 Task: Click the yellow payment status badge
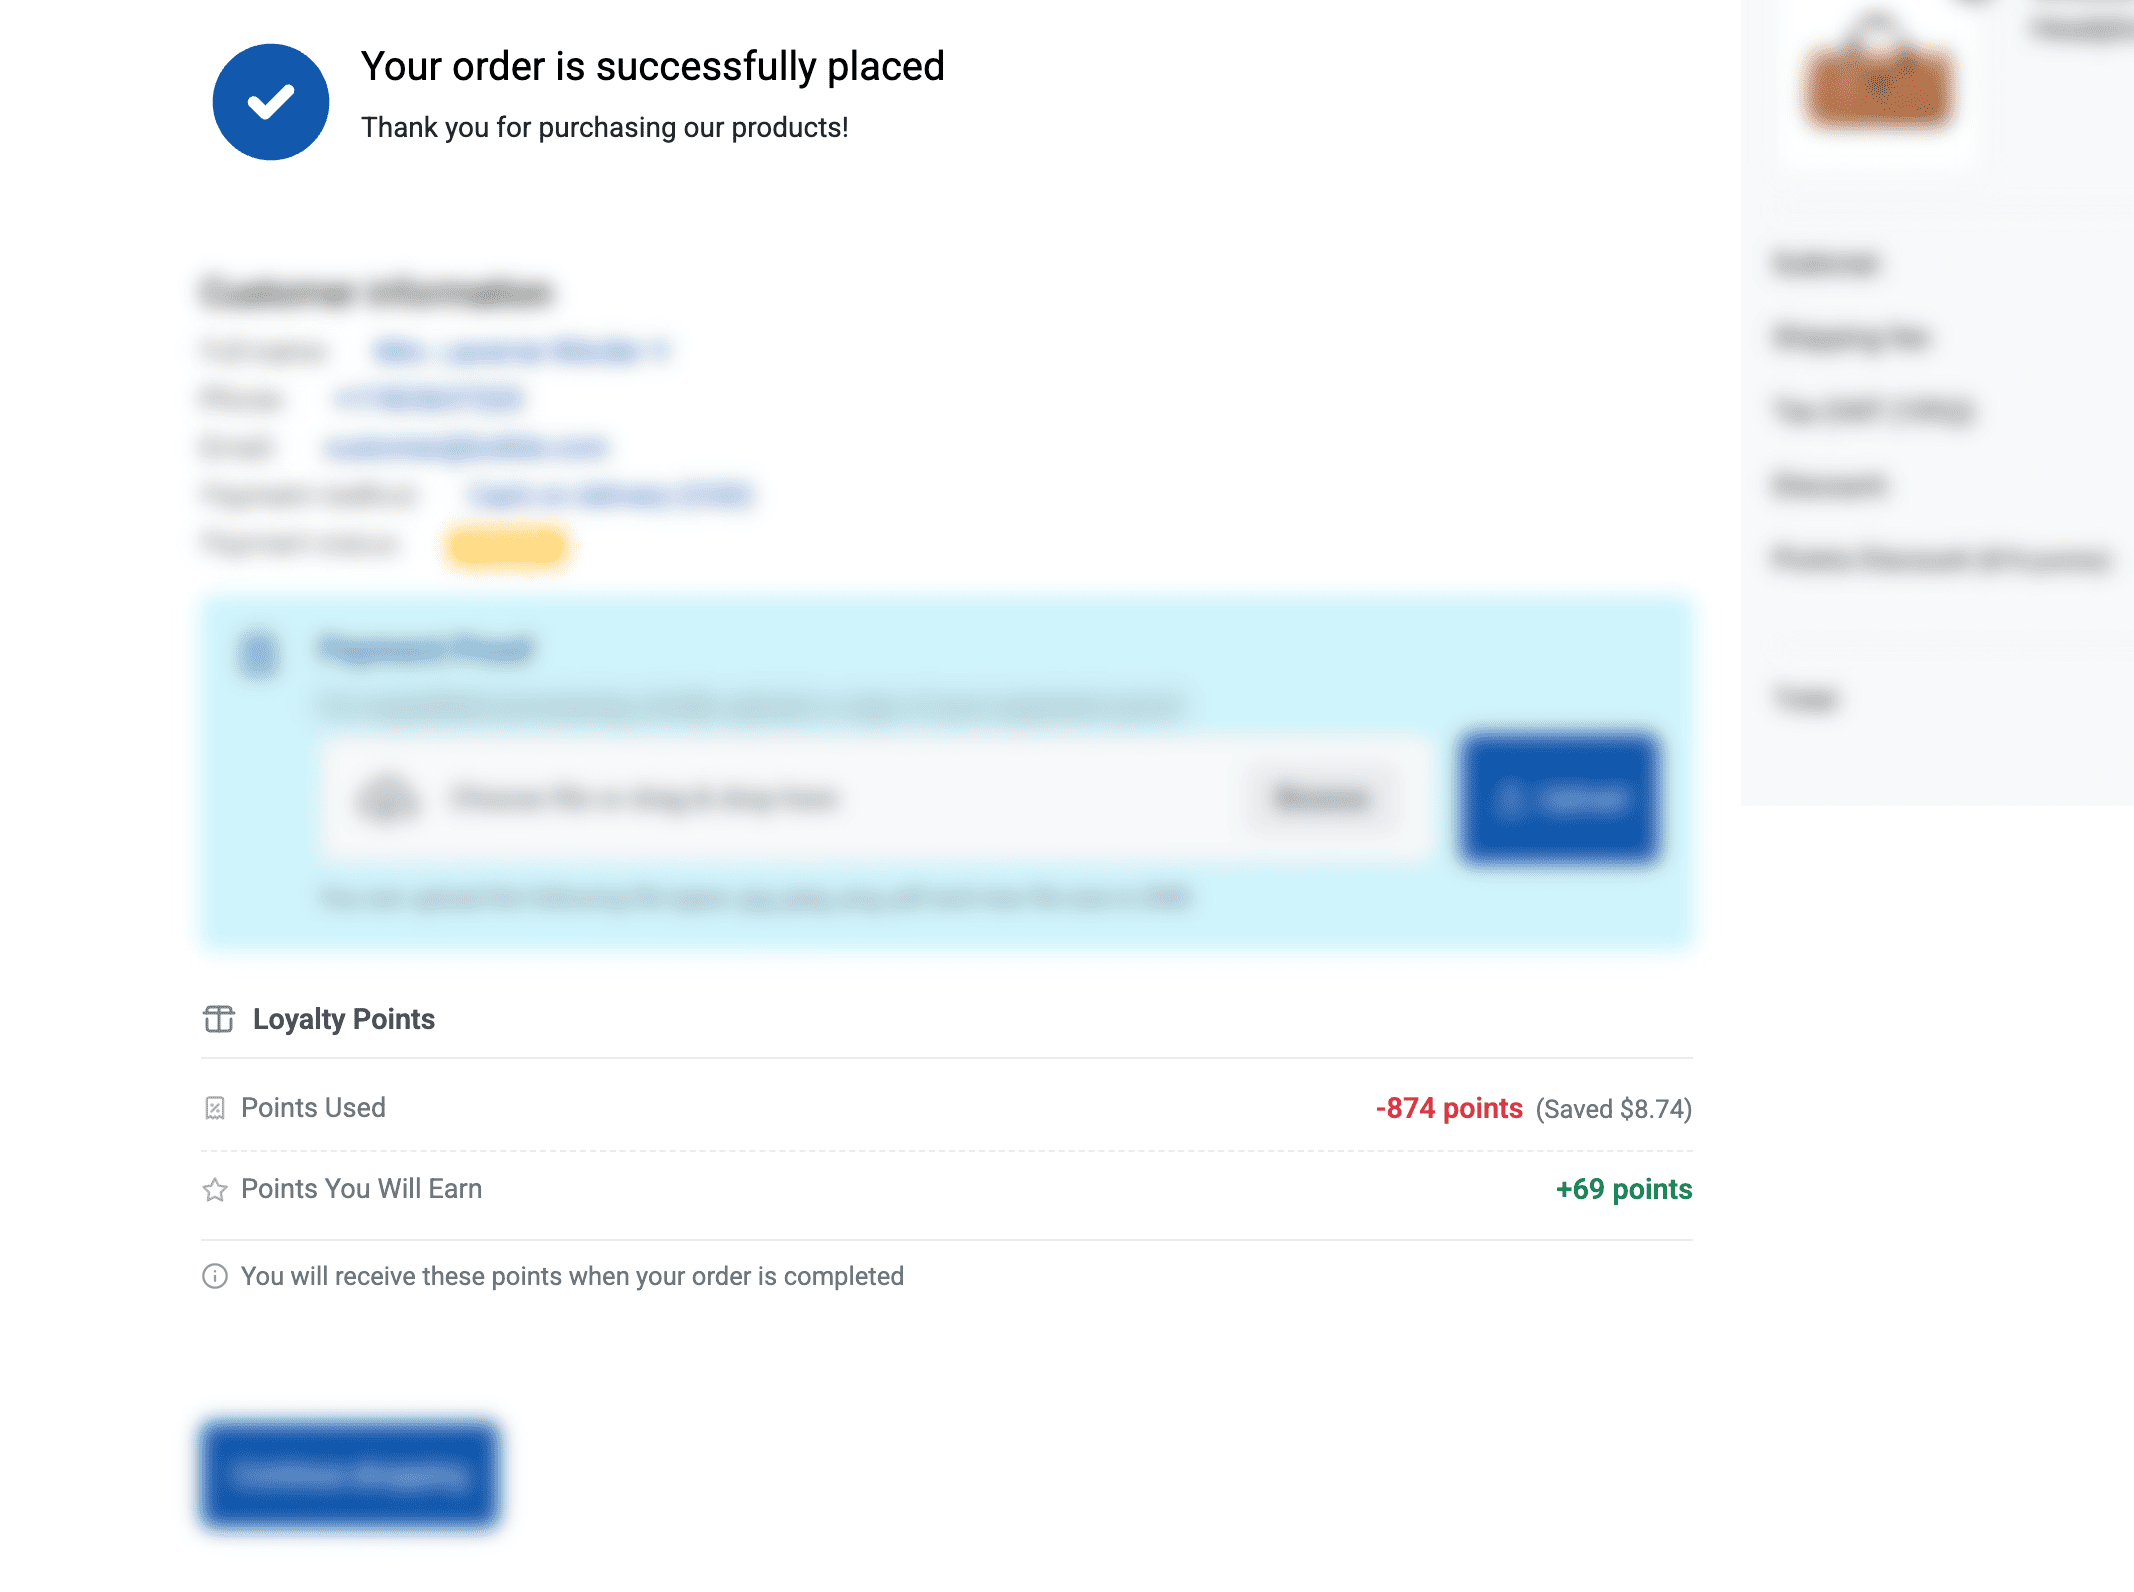coord(507,546)
